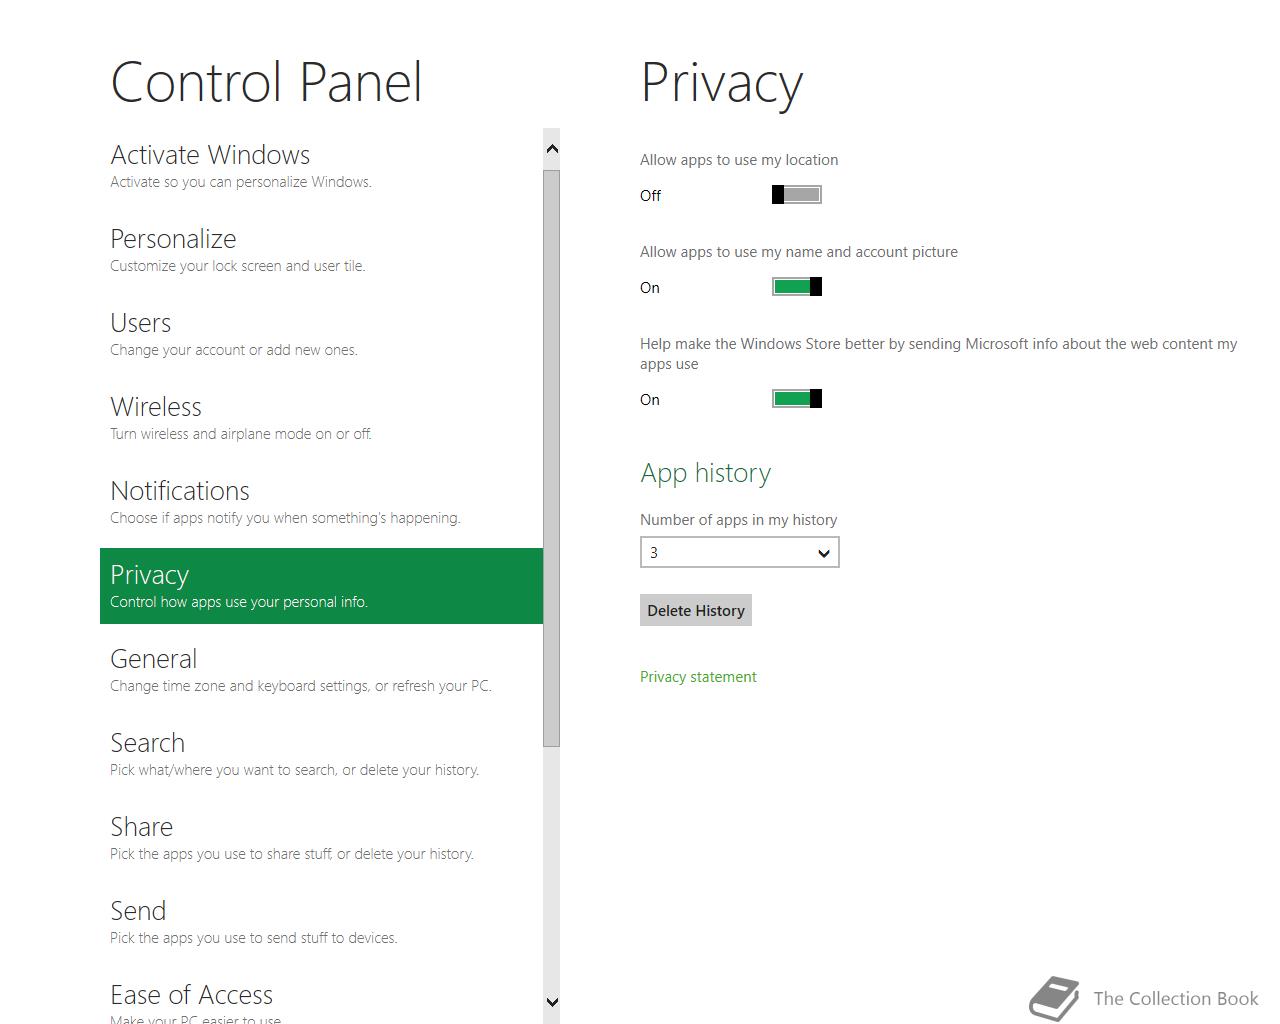Open the Share settings category

(321, 838)
